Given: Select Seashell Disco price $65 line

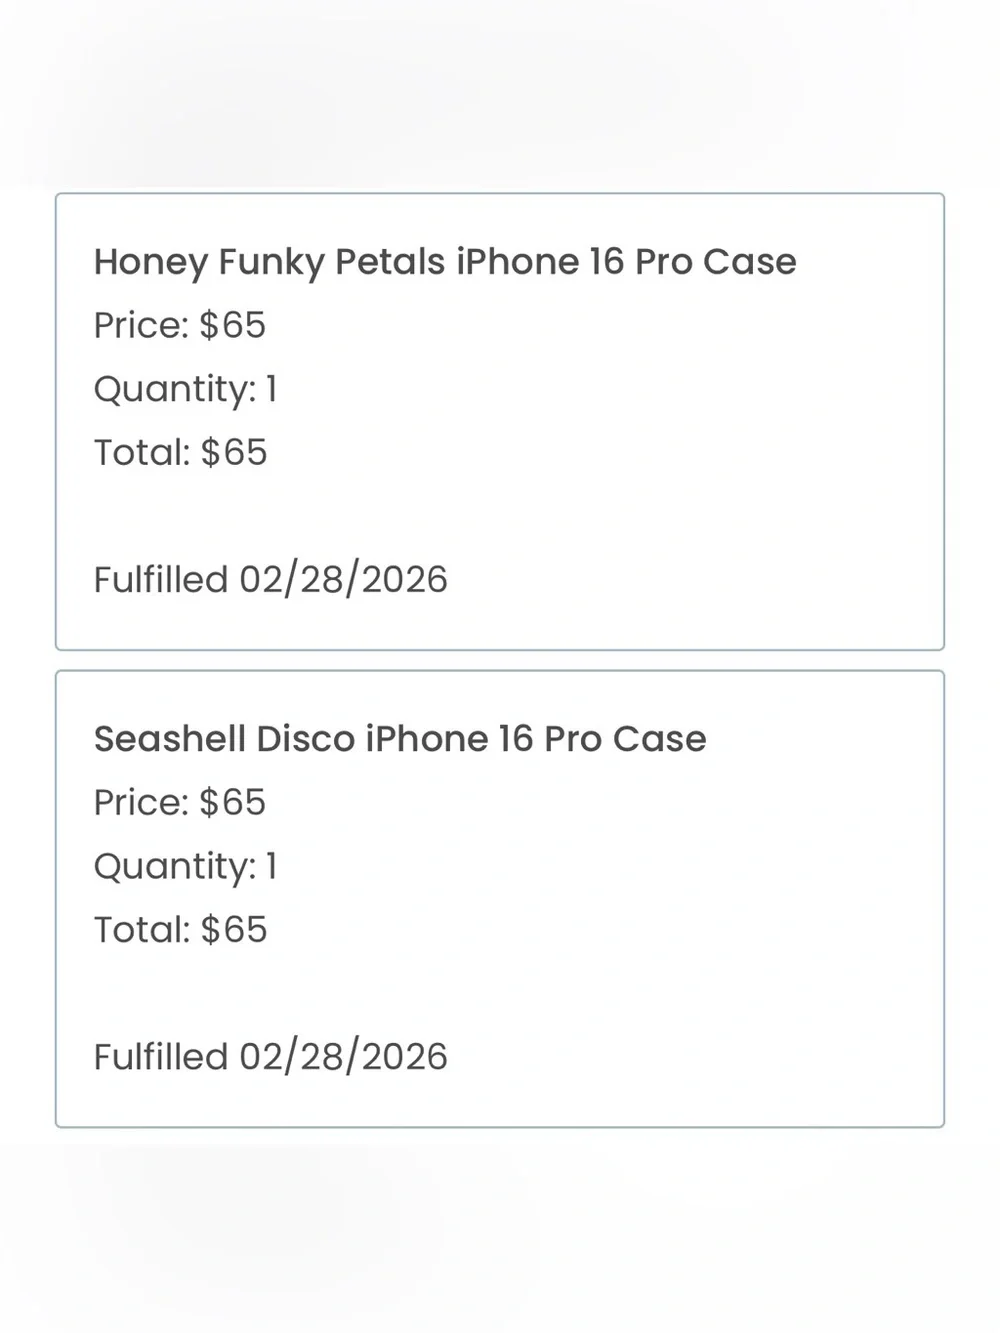Looking at the screenshot, I should [180, 802].
